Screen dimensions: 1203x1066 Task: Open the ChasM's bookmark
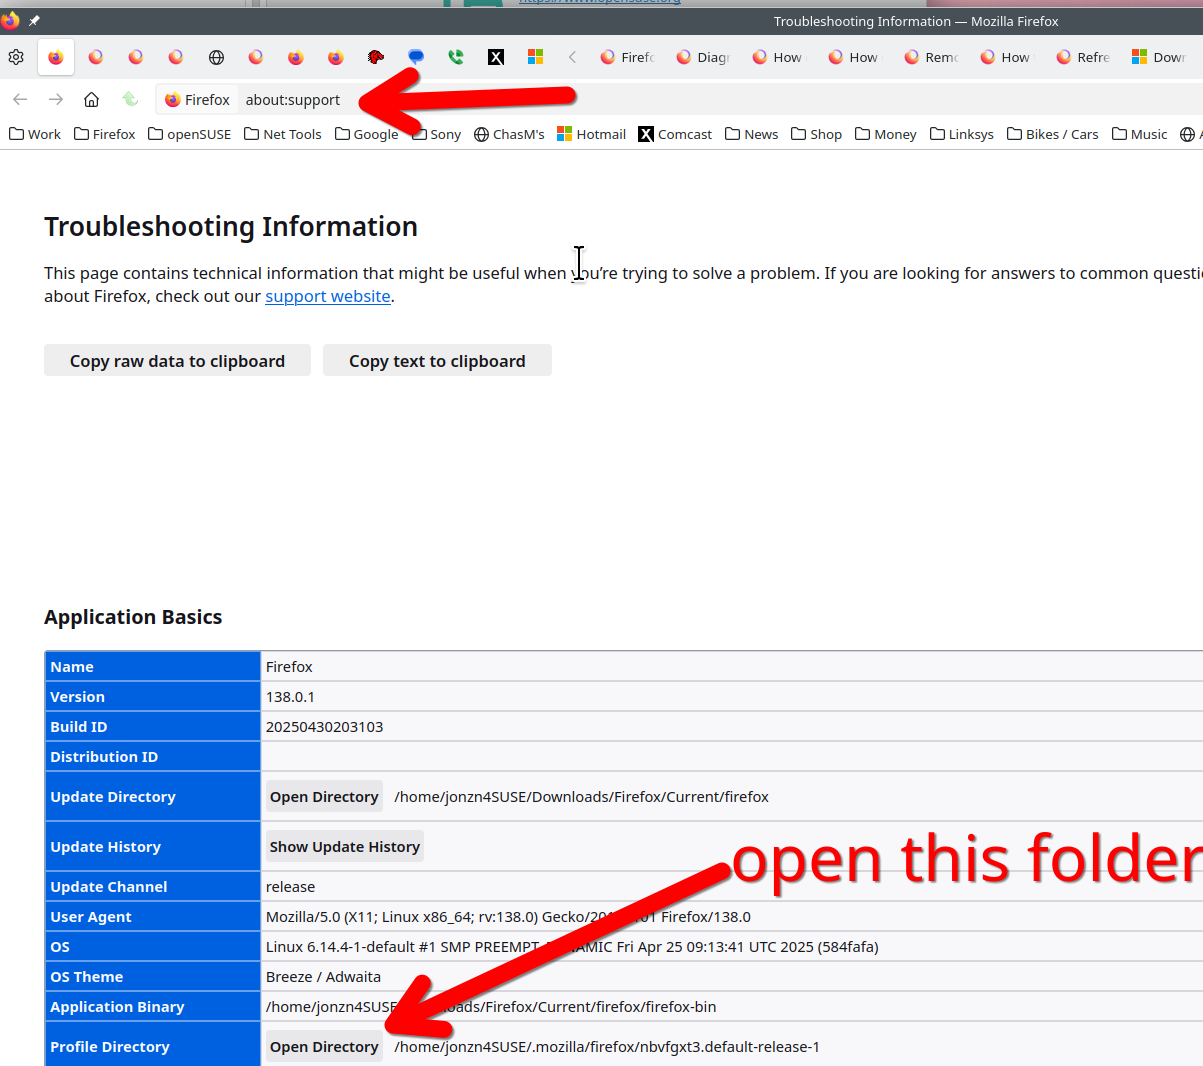point(509,134)
